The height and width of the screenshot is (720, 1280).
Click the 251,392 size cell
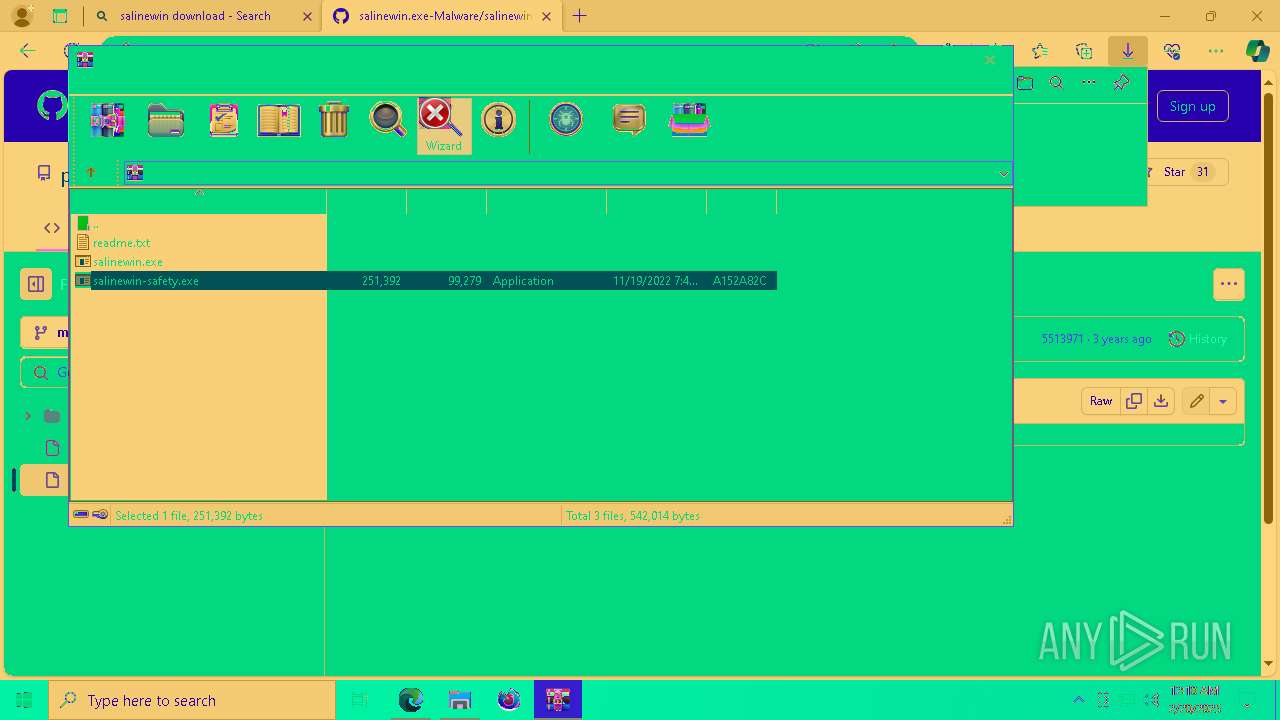point(381,281)
